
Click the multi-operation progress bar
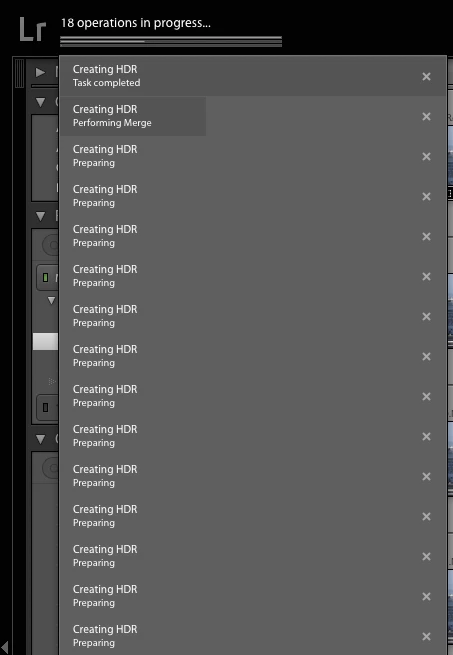[x=171, y=41]
